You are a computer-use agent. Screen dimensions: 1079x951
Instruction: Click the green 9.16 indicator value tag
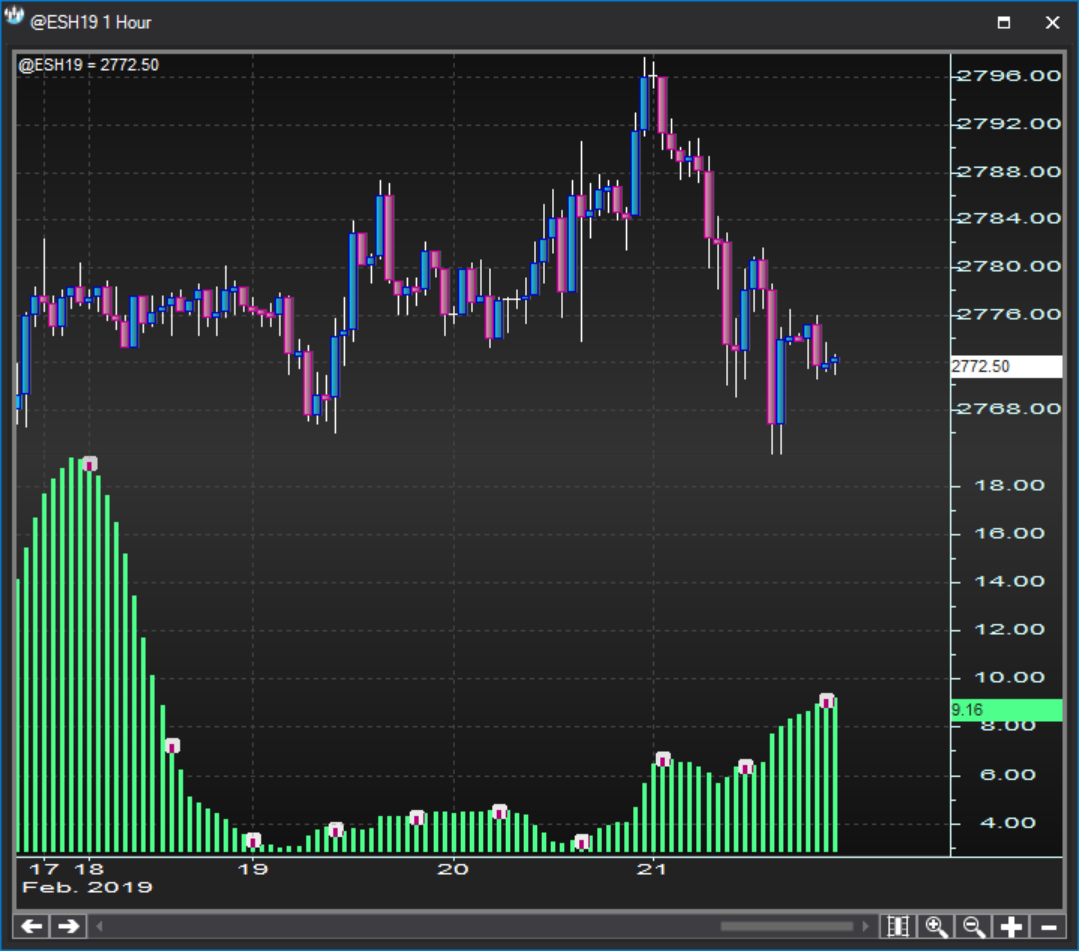click(x=1006, y=709)
